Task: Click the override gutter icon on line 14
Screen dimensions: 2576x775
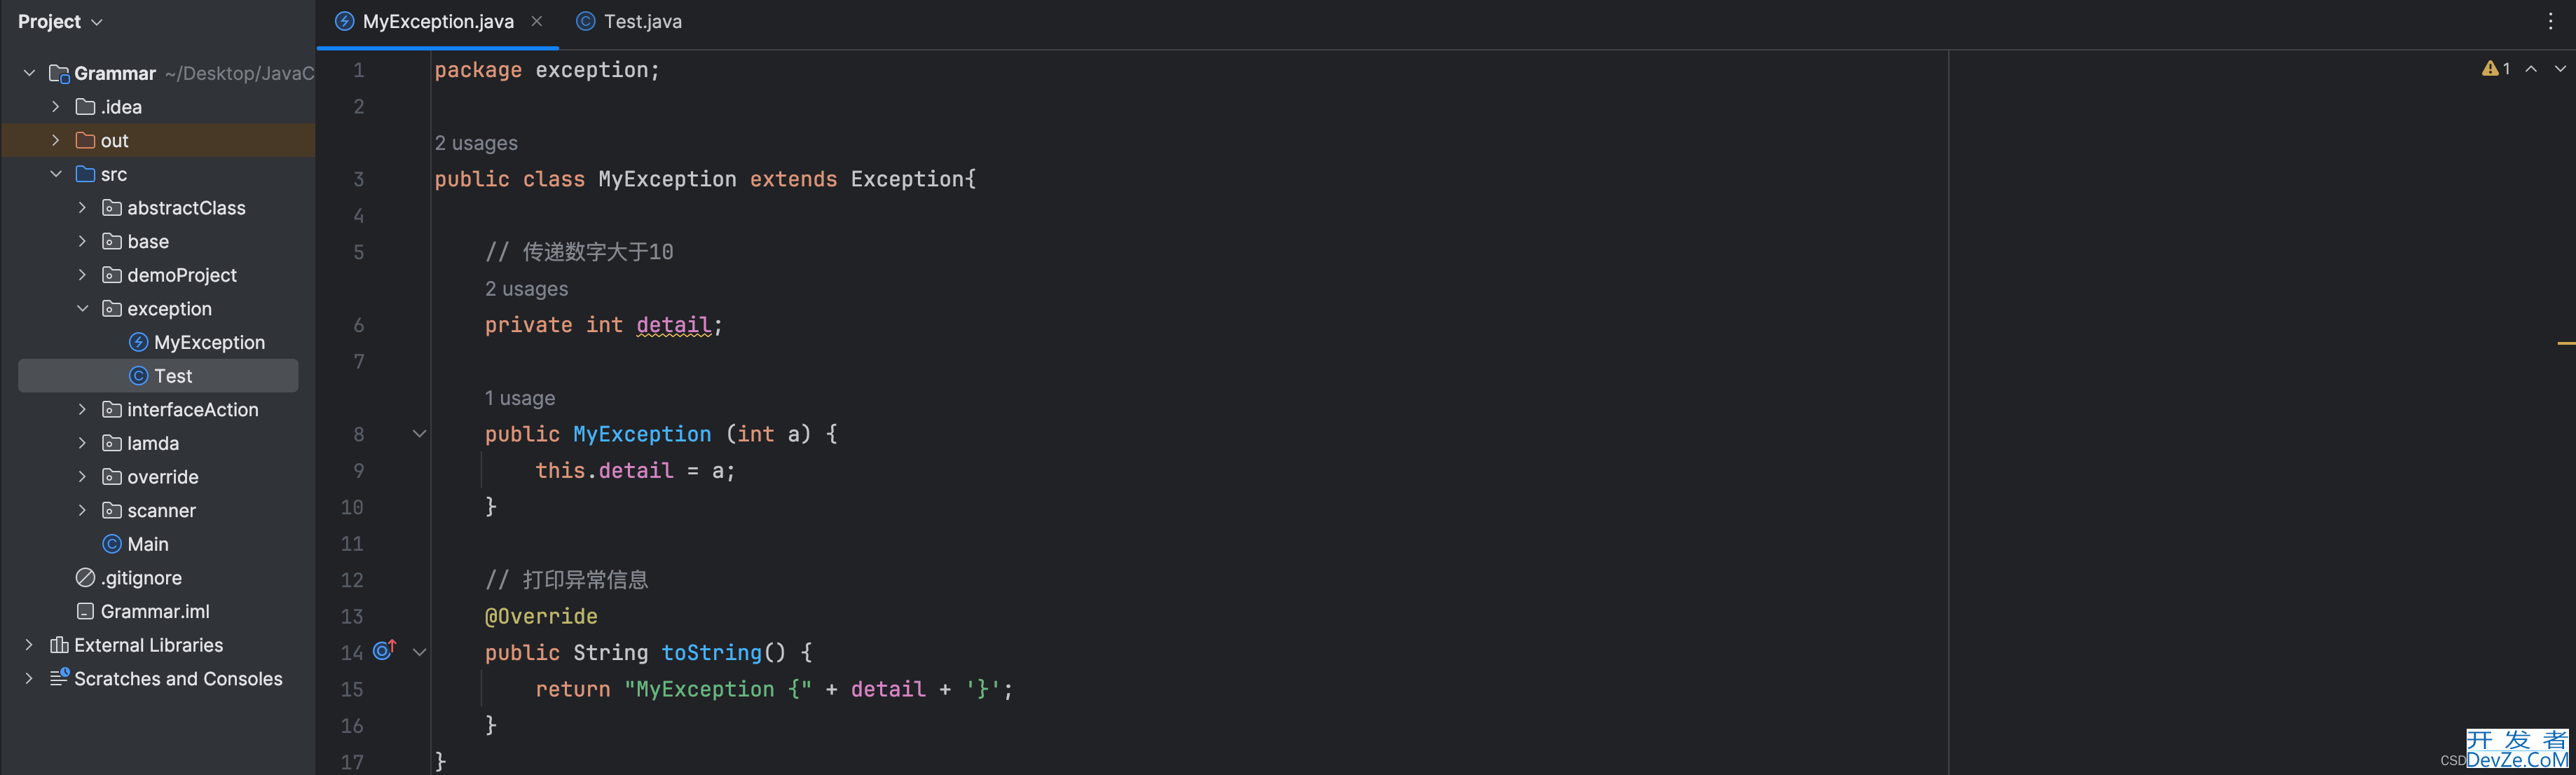Action: (x=384, y=651)
